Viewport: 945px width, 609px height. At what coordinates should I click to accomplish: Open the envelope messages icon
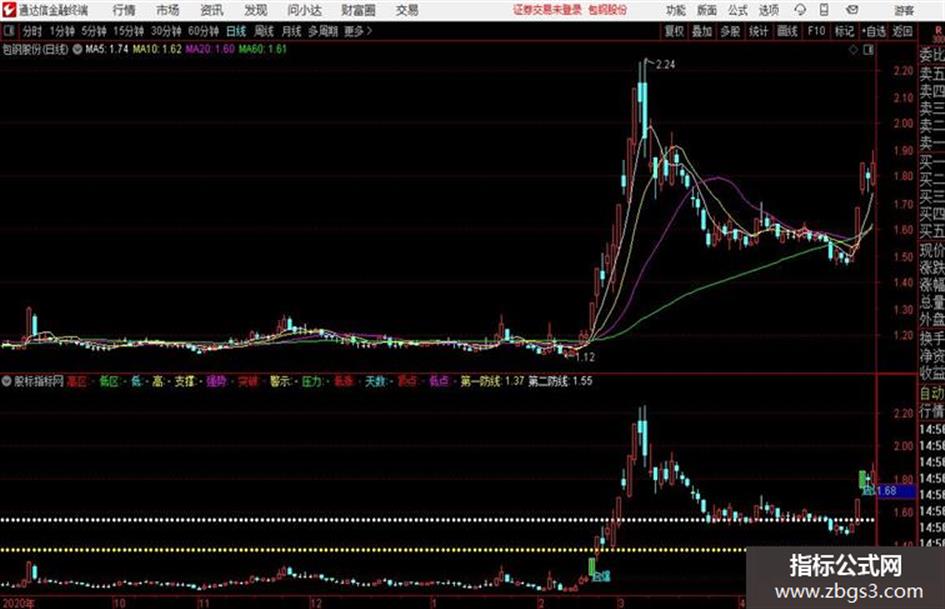coord(852,10)
